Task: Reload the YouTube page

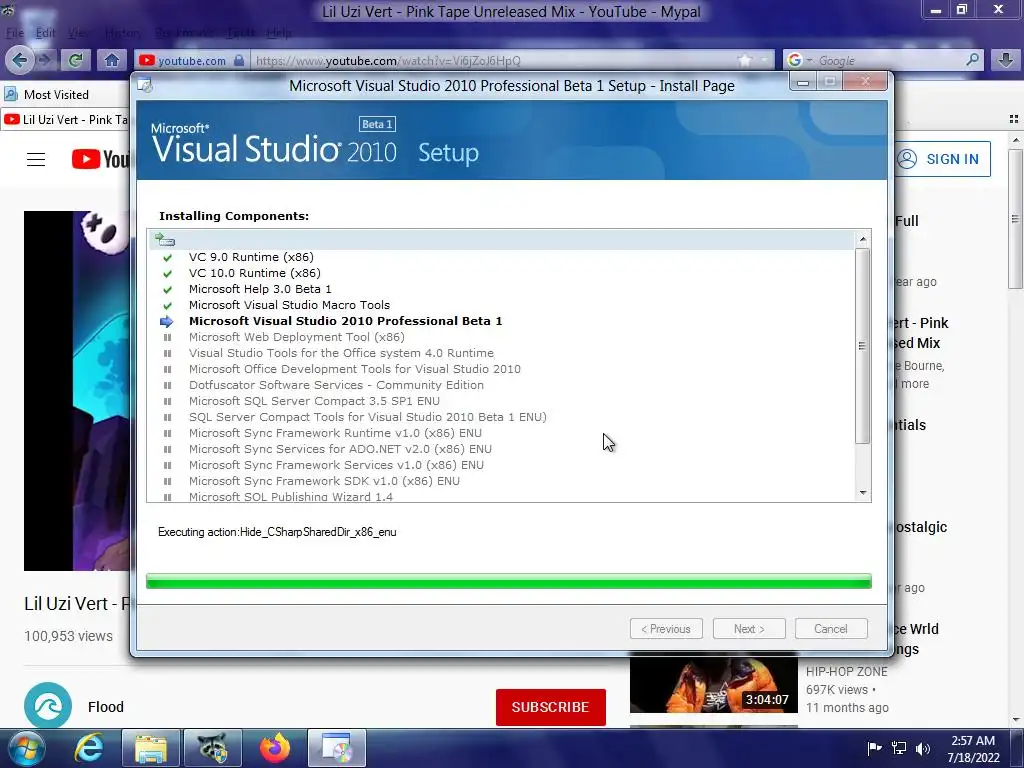Action: tap(76, 61)
